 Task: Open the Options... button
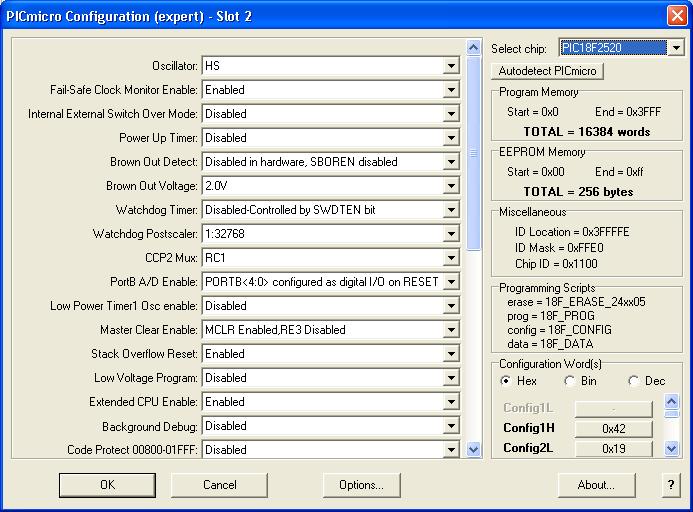[361, 485]
